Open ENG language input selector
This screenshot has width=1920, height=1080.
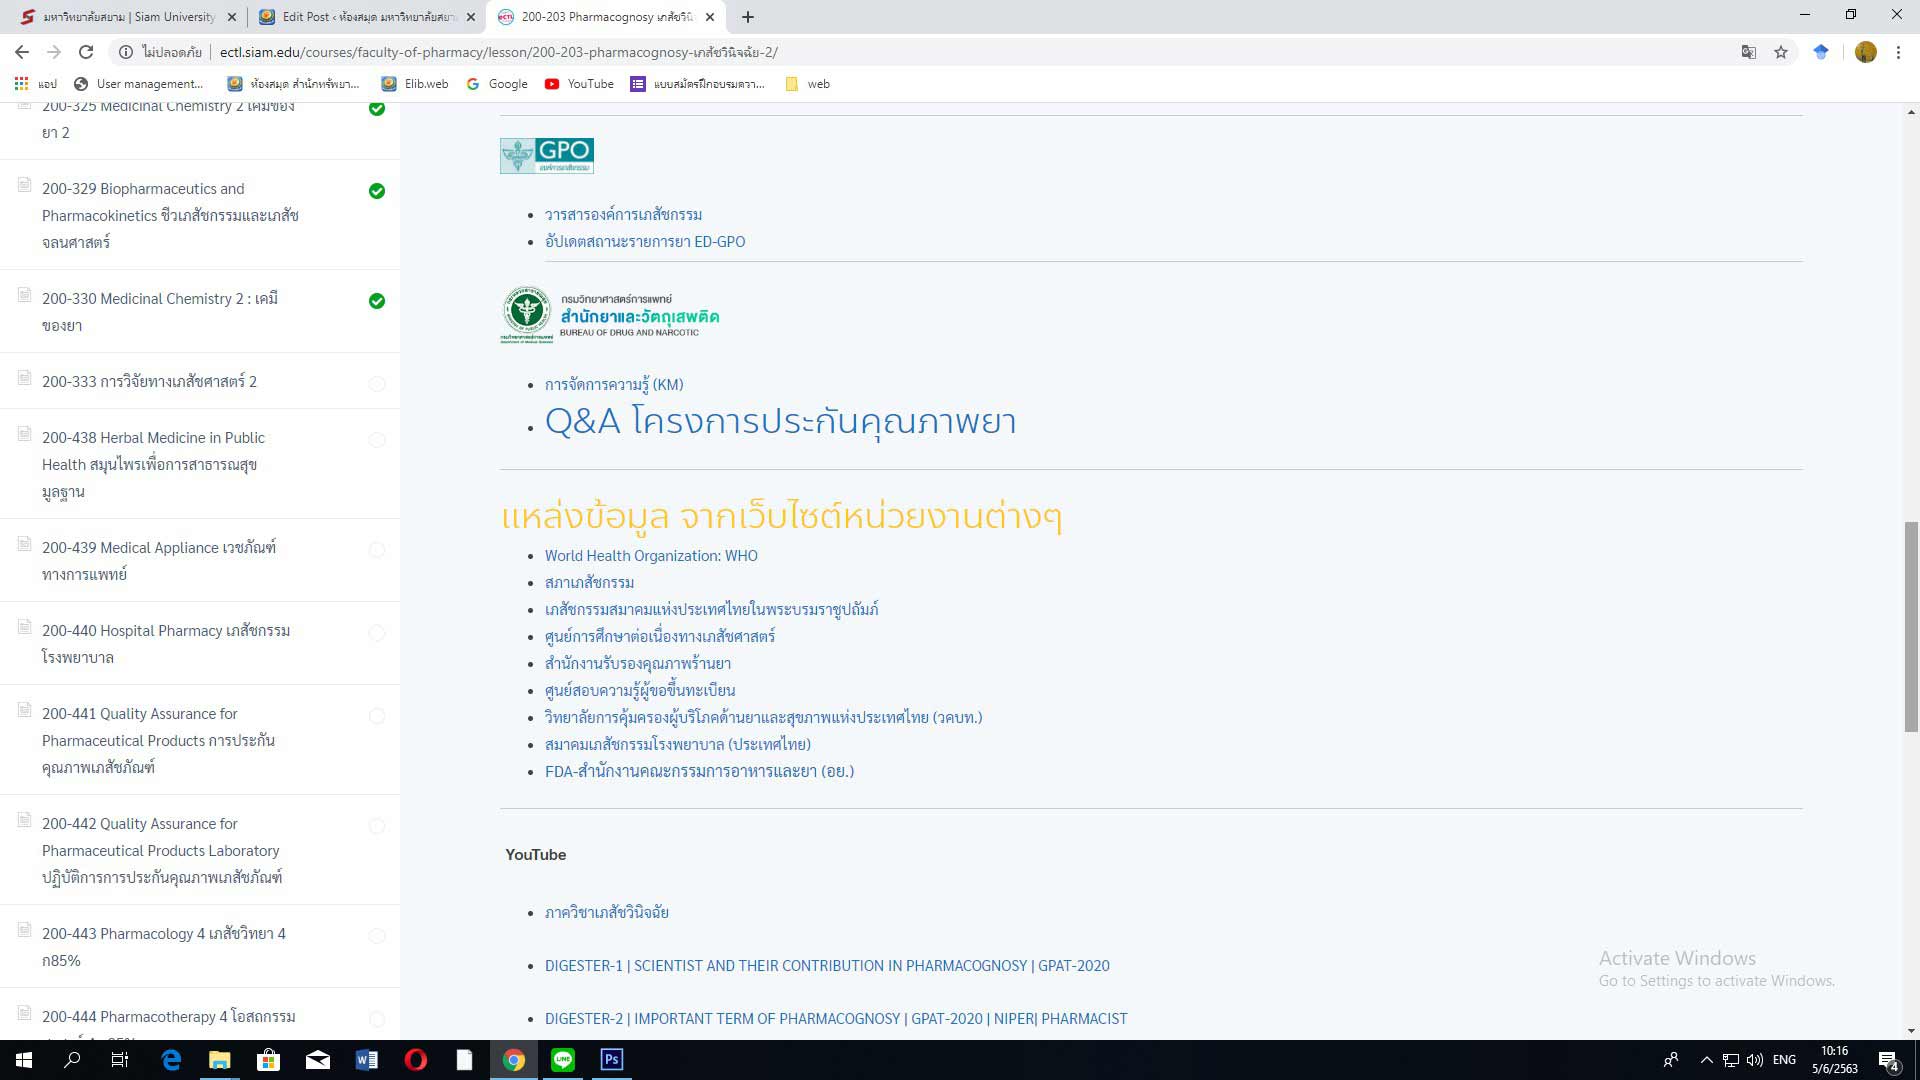pos(1784,1060)
